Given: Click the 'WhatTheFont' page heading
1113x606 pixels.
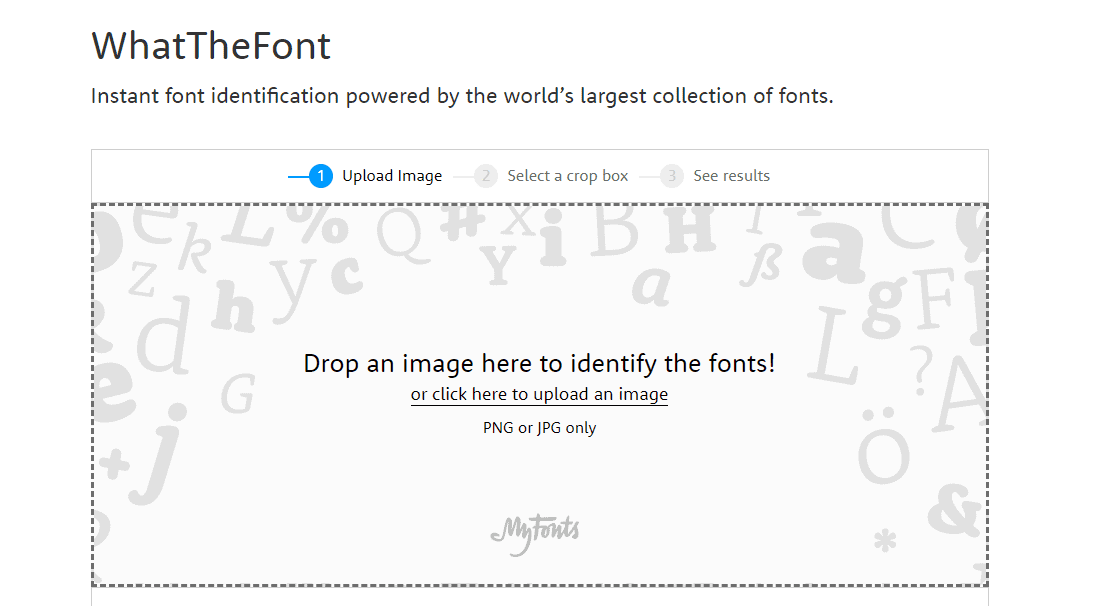Looking at the screenshot, I should (x=210, y=46).
